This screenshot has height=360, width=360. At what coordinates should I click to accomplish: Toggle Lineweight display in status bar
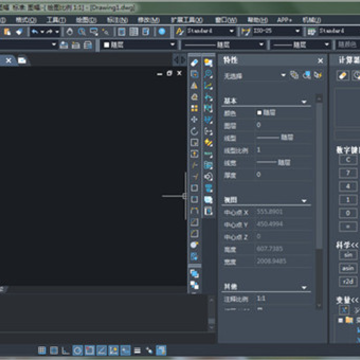point(137,350)
